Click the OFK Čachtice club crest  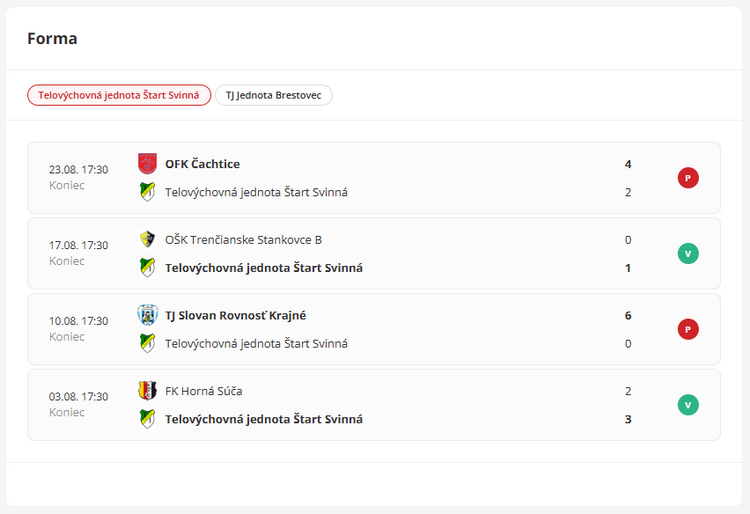pos(147,163)
